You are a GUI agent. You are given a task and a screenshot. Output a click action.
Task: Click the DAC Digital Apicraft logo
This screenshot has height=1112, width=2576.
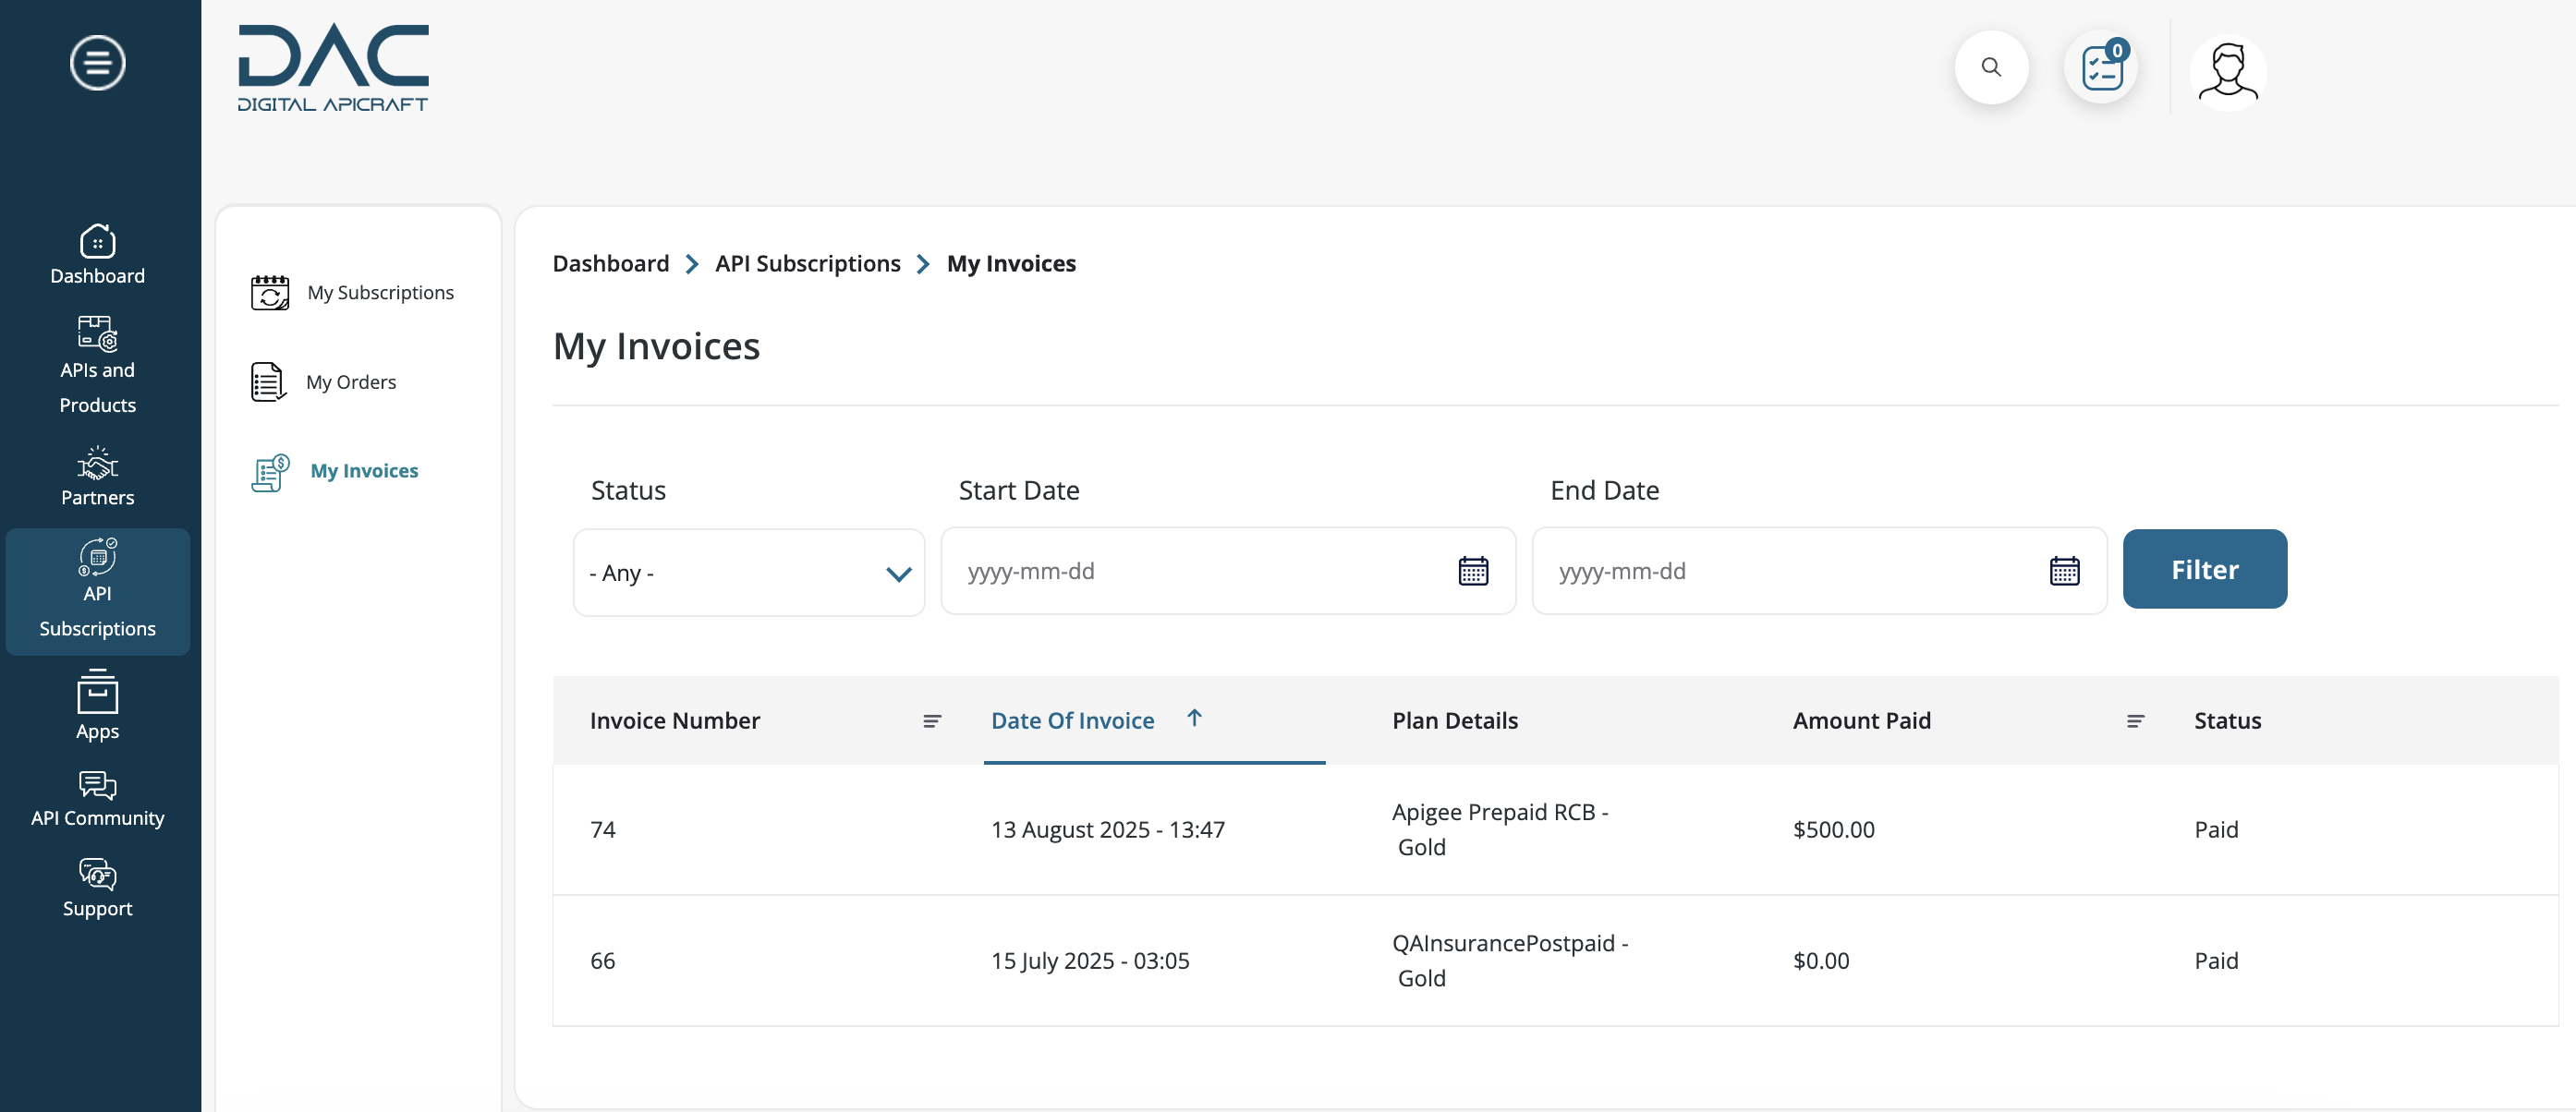click(333, 67)
